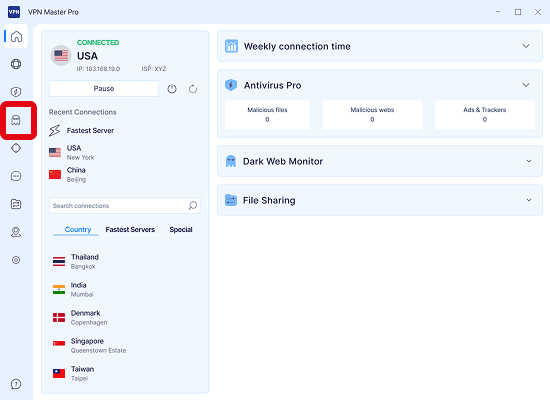
Task: Click the reconnect refresh icon
Action: [193, 89]
